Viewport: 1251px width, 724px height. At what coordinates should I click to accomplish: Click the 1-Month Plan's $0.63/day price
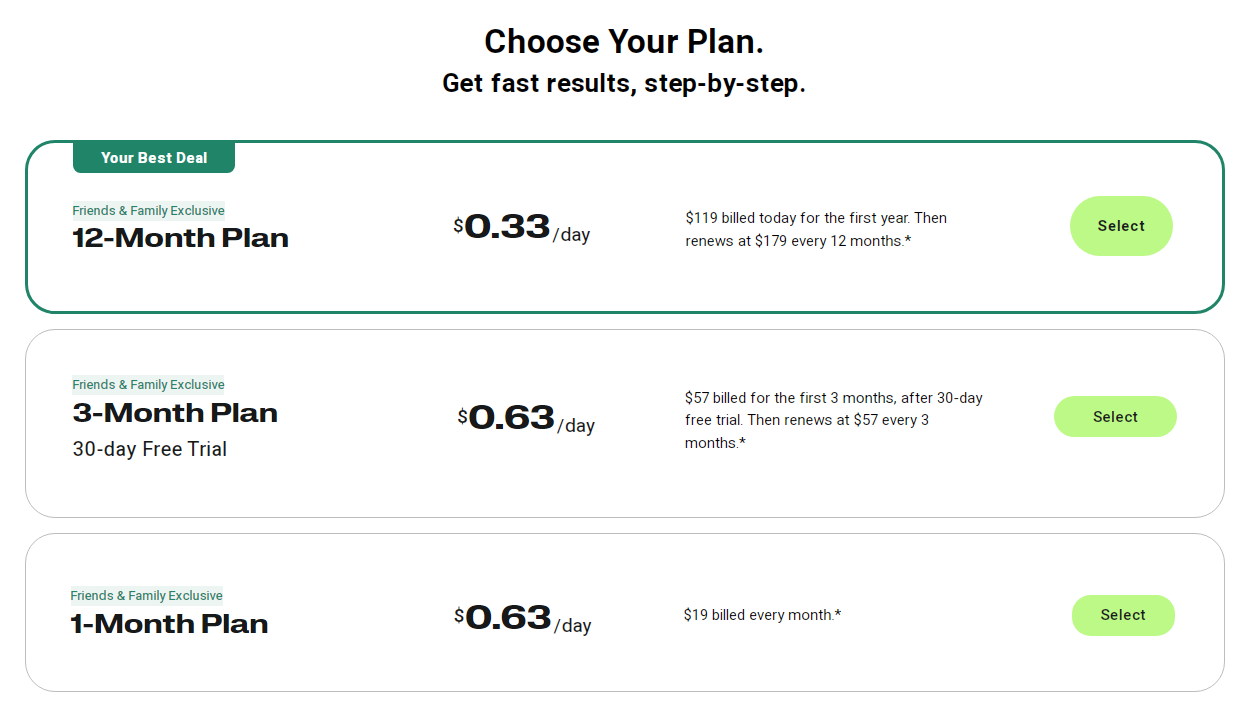click(522, 618)
